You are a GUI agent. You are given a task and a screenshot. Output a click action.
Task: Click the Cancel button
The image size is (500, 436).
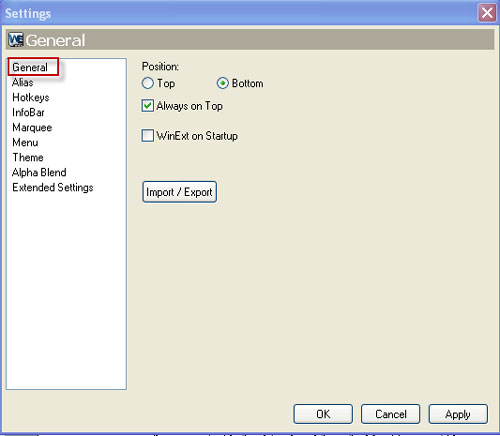[x=391, y=414]
